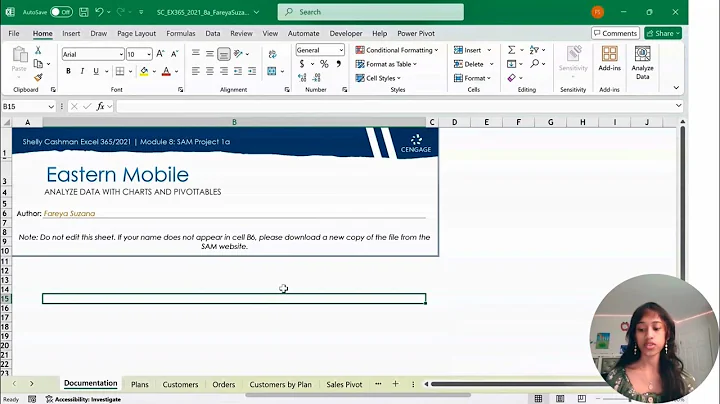This screenshot has height=404, width=720.
Task: Expand Cell Styles menu
Action: pos(378,78)
